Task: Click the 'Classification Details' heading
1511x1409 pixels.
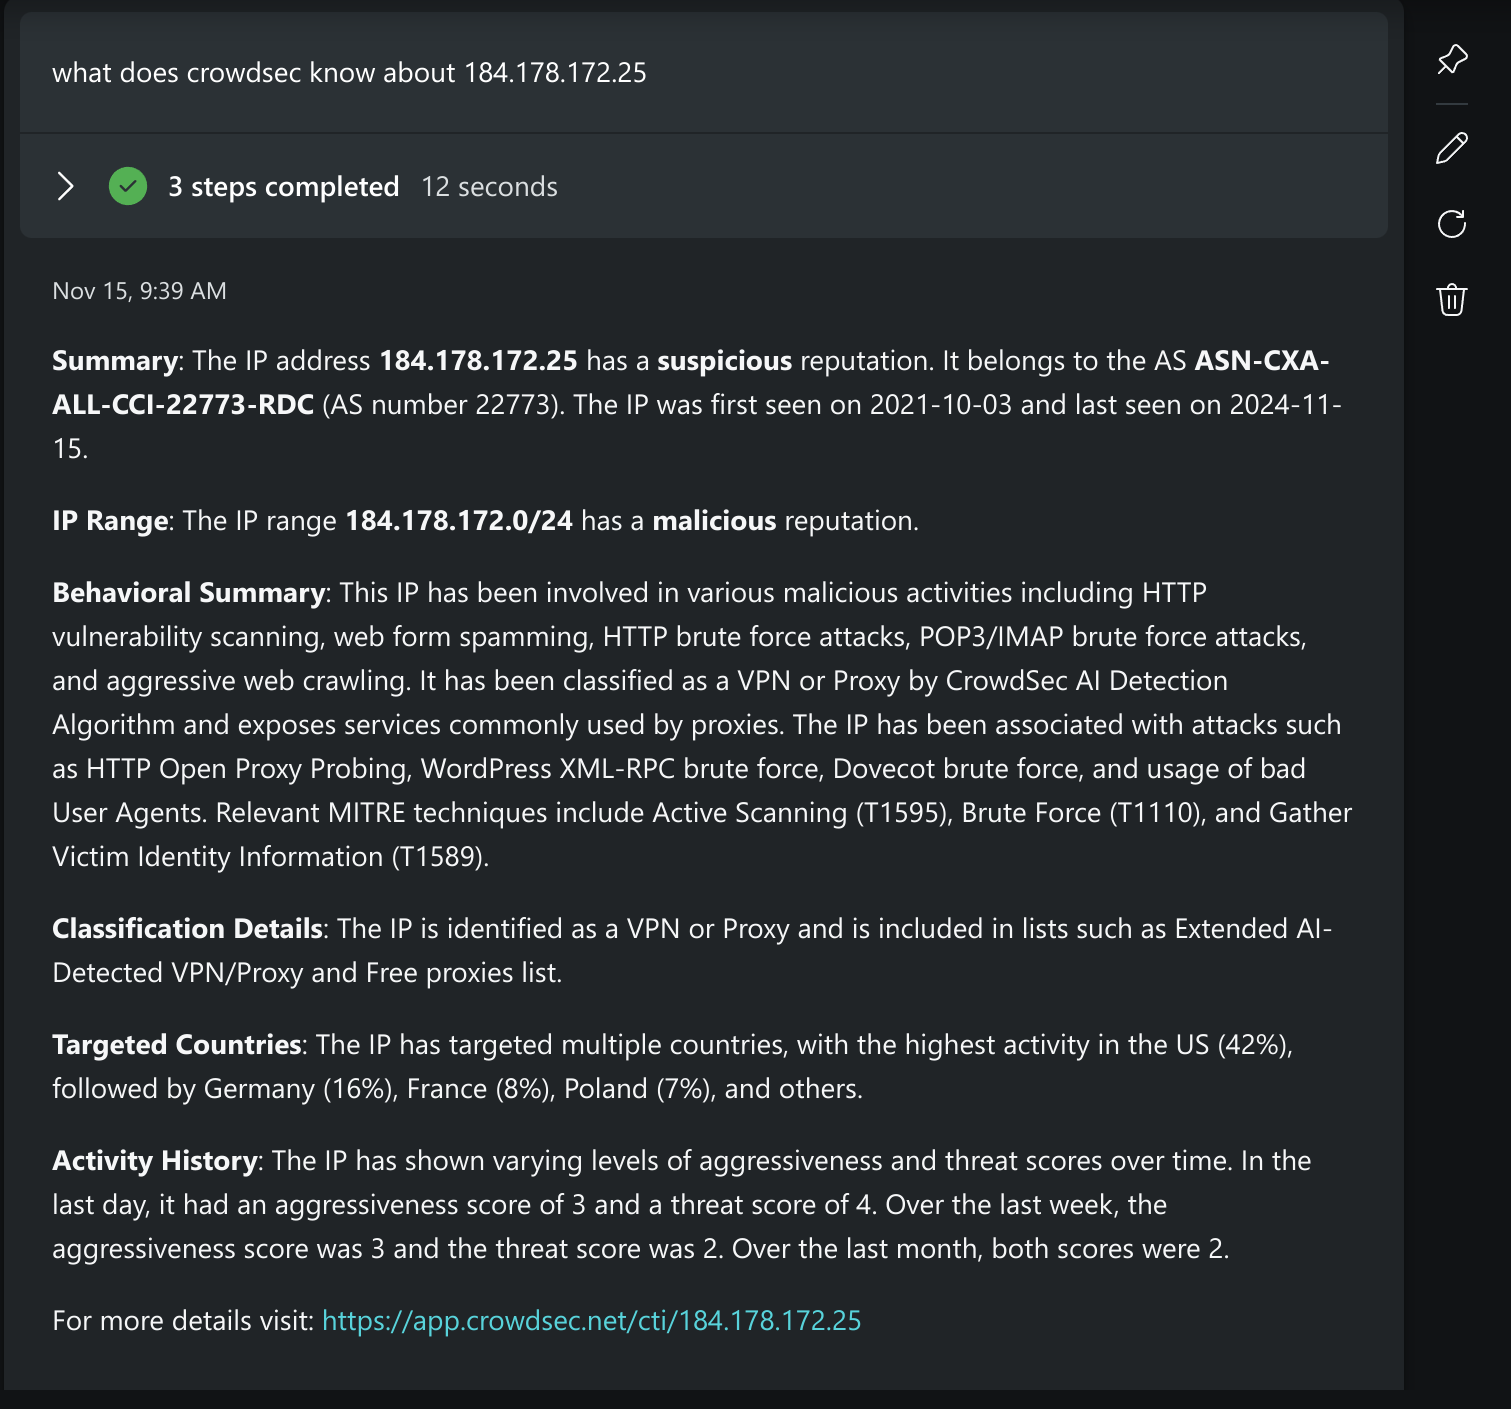Action: [x=187, y=929]
